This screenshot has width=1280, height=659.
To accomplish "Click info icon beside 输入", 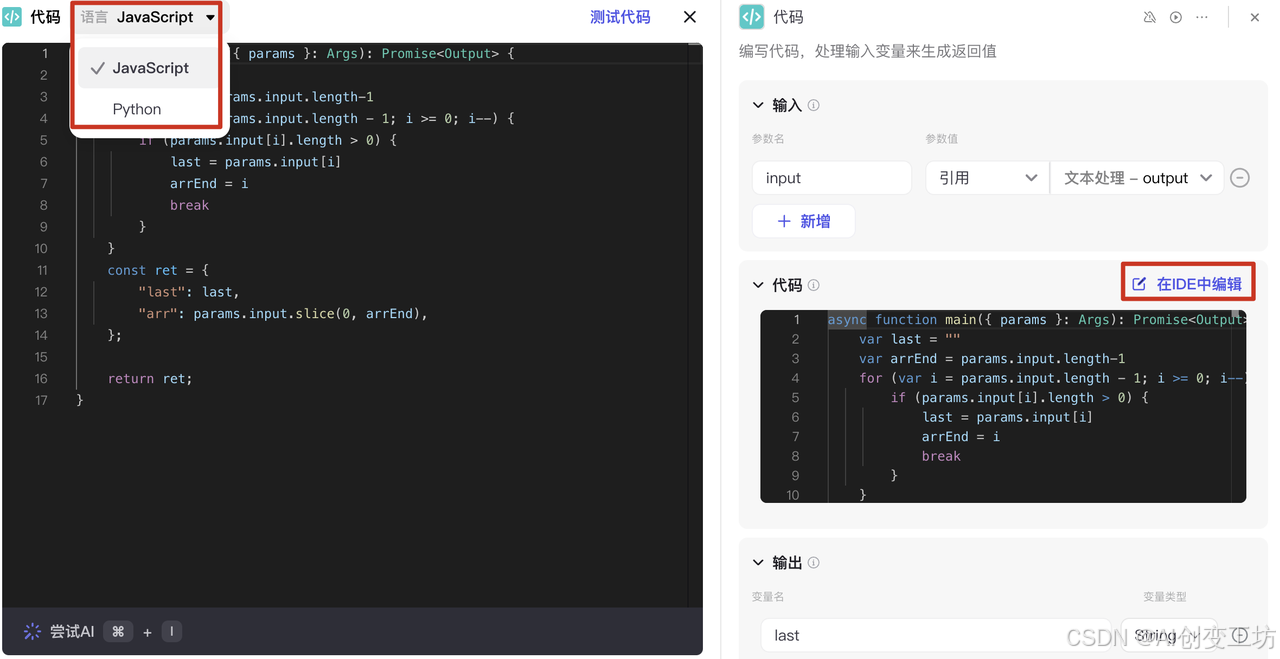I will coord(814,105).
